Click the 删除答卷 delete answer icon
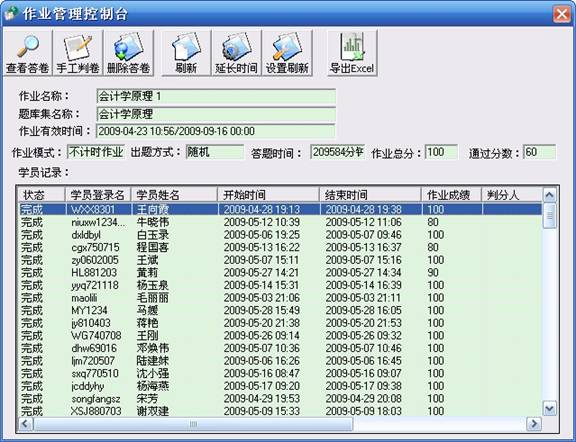576x442 pixels. pyautogui.click(x=128, y=53)
